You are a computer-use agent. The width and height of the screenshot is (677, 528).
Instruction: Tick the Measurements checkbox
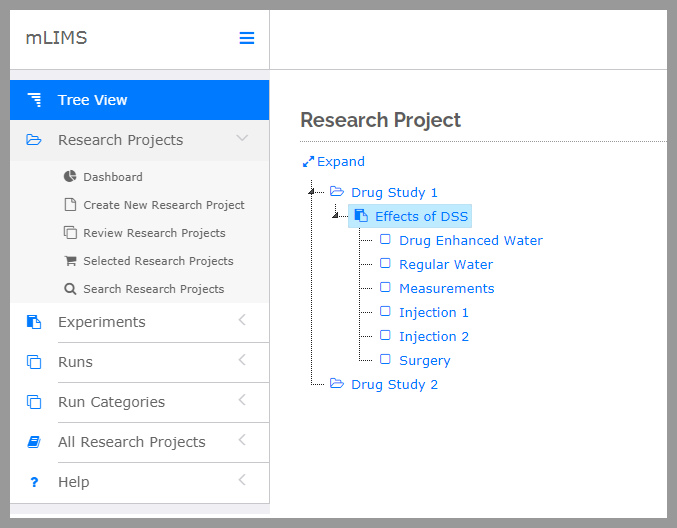point(385,288)
